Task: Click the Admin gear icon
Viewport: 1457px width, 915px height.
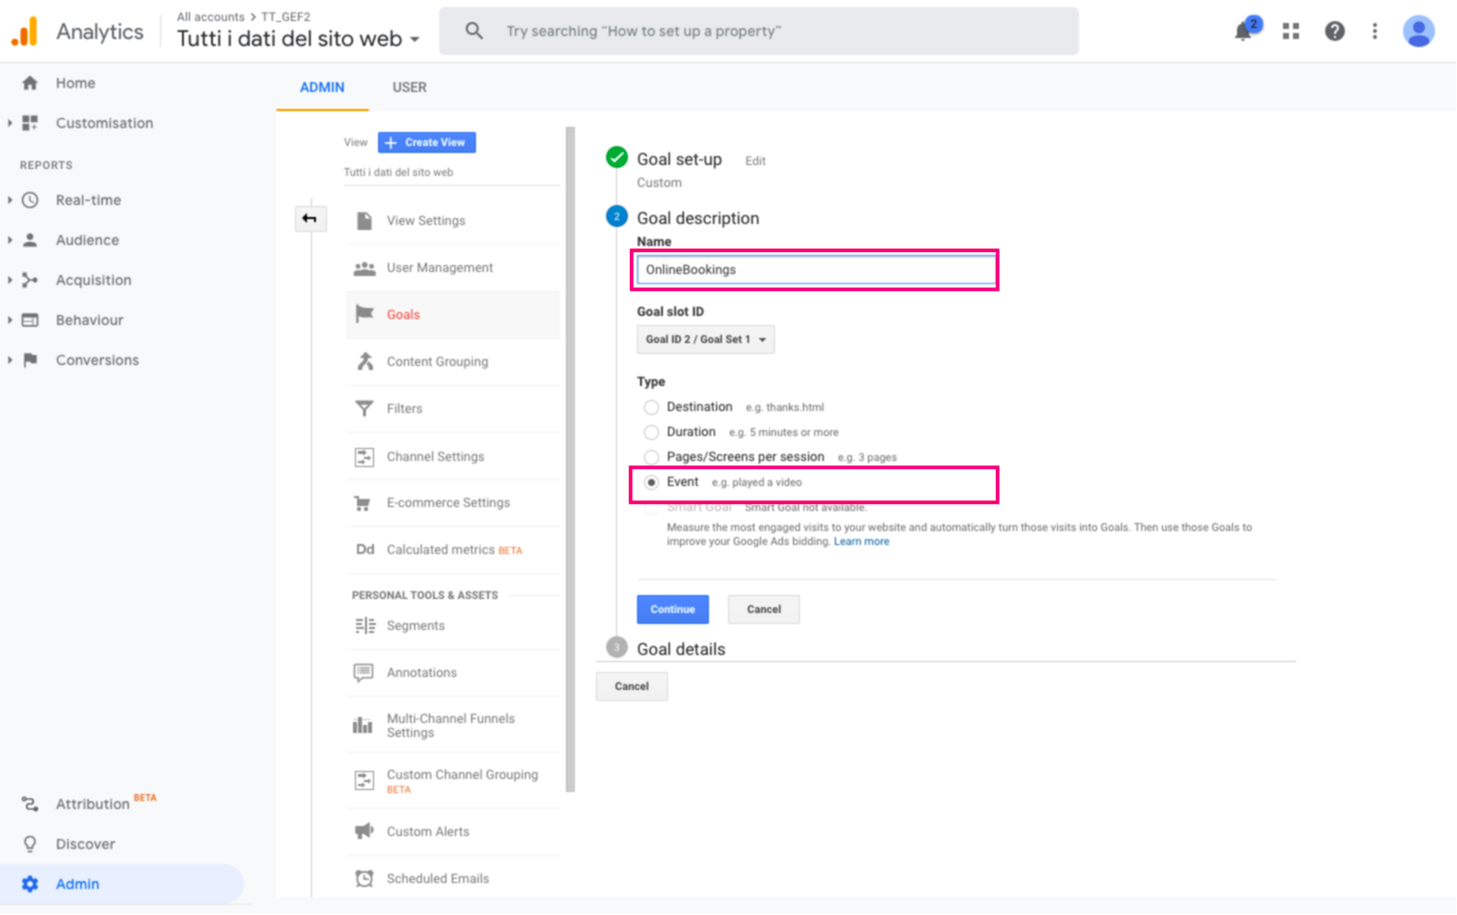Action: pyautogui.click(x=30, y=884)
